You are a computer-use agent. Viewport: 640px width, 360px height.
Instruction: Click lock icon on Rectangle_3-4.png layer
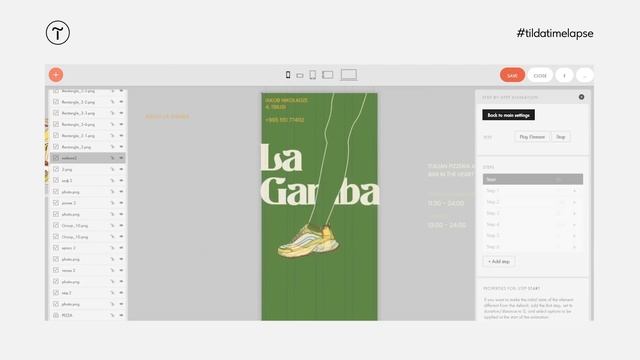tap(112, 124)
